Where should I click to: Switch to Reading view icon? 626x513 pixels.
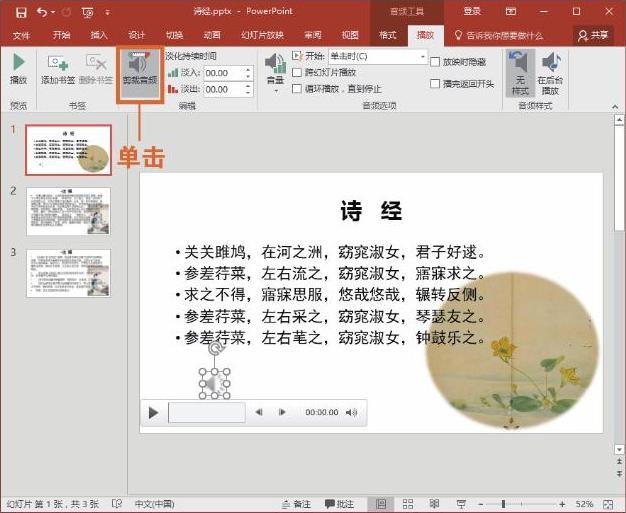coord(434,504)
